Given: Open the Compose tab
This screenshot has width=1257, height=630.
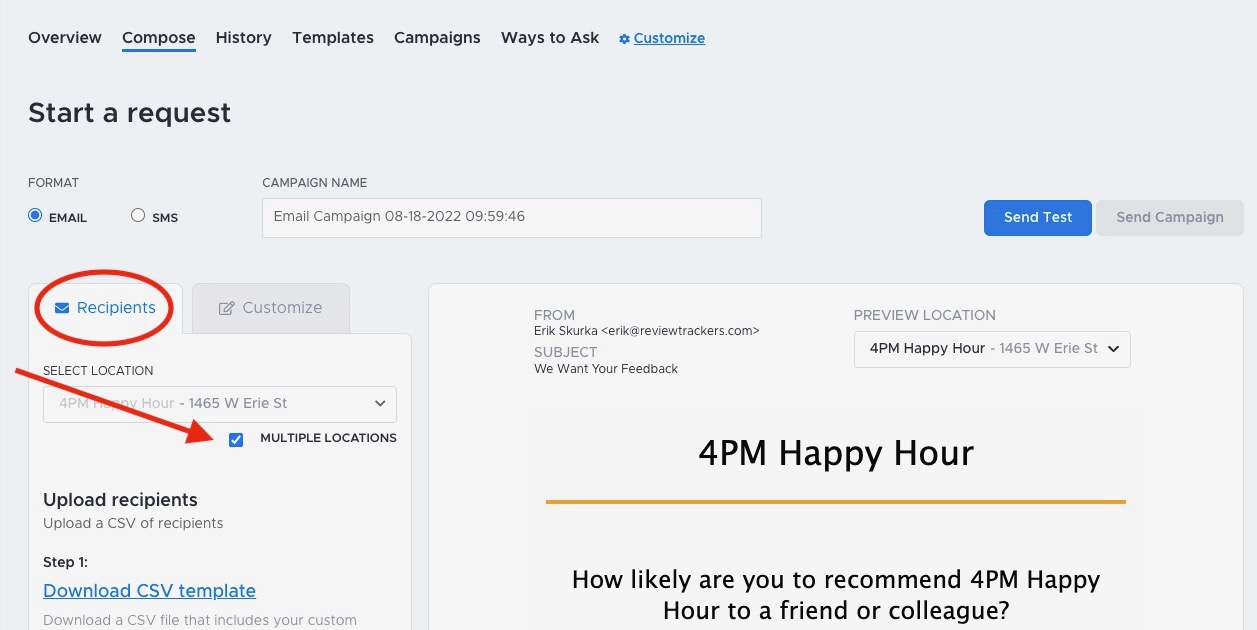Looking at the screenshot, I should [159, 38].
